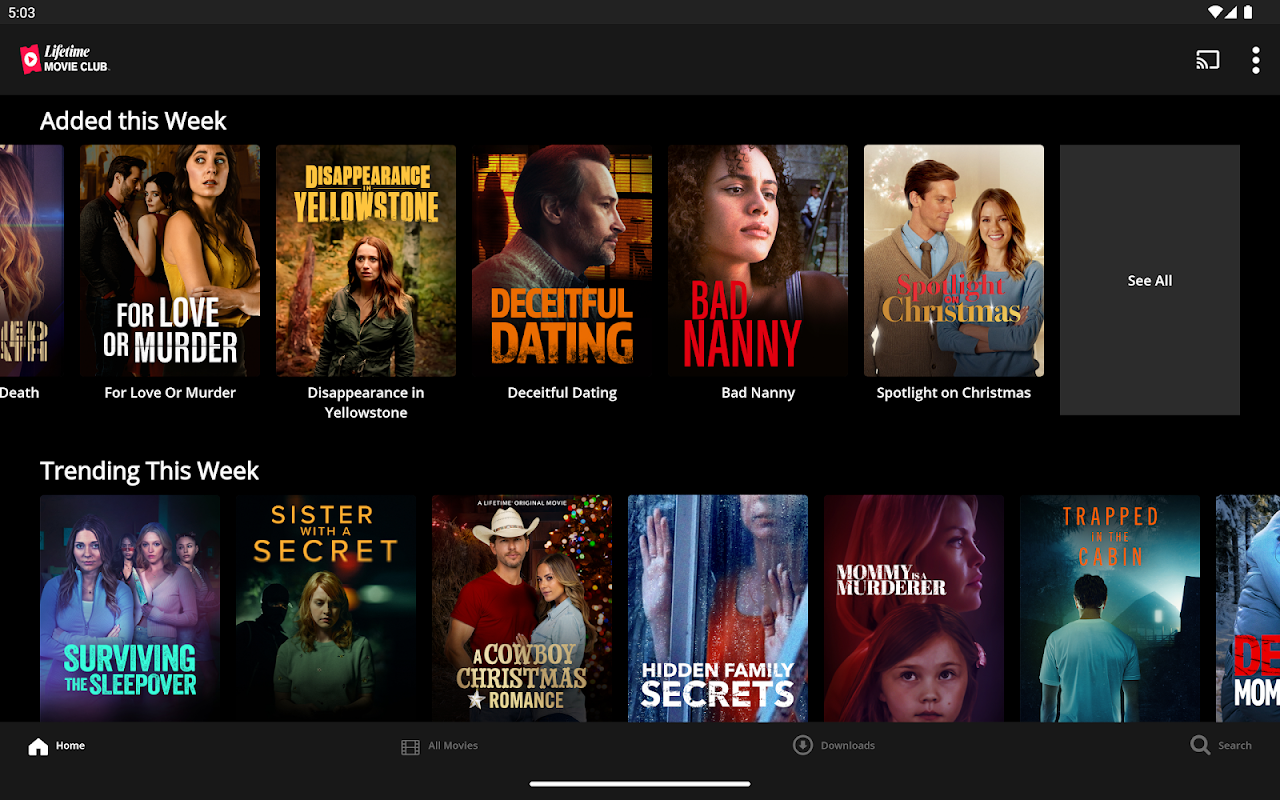Check the Wi-Fi status icon

coord(1215,12)
